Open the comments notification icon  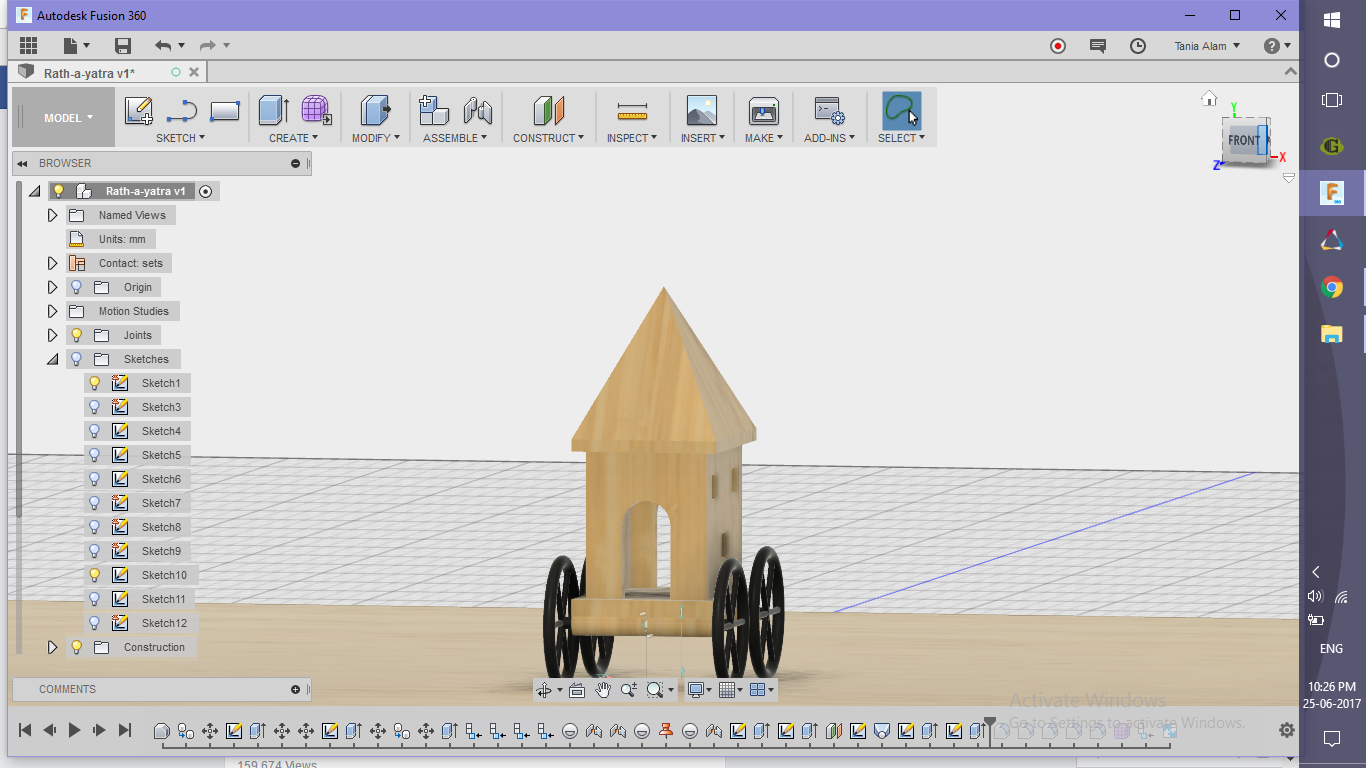(x=1098, y=46)
